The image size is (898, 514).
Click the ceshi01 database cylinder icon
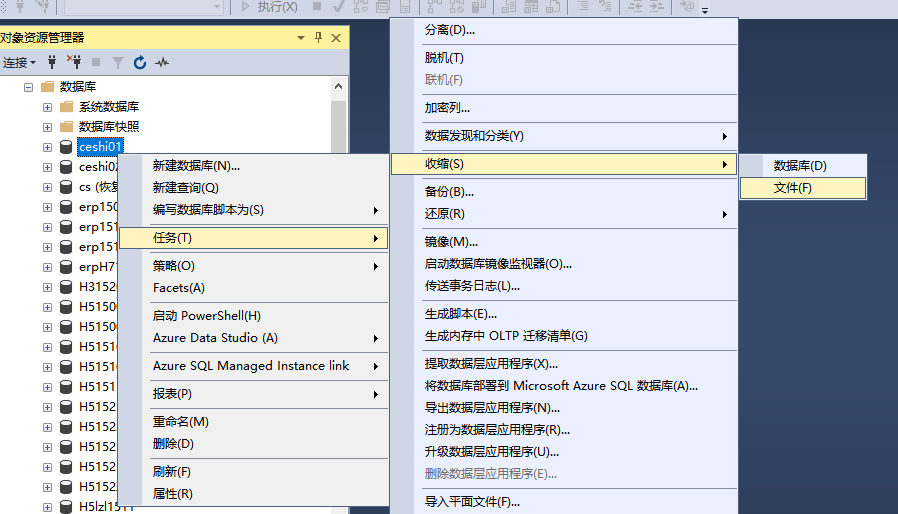pos(67,147)
